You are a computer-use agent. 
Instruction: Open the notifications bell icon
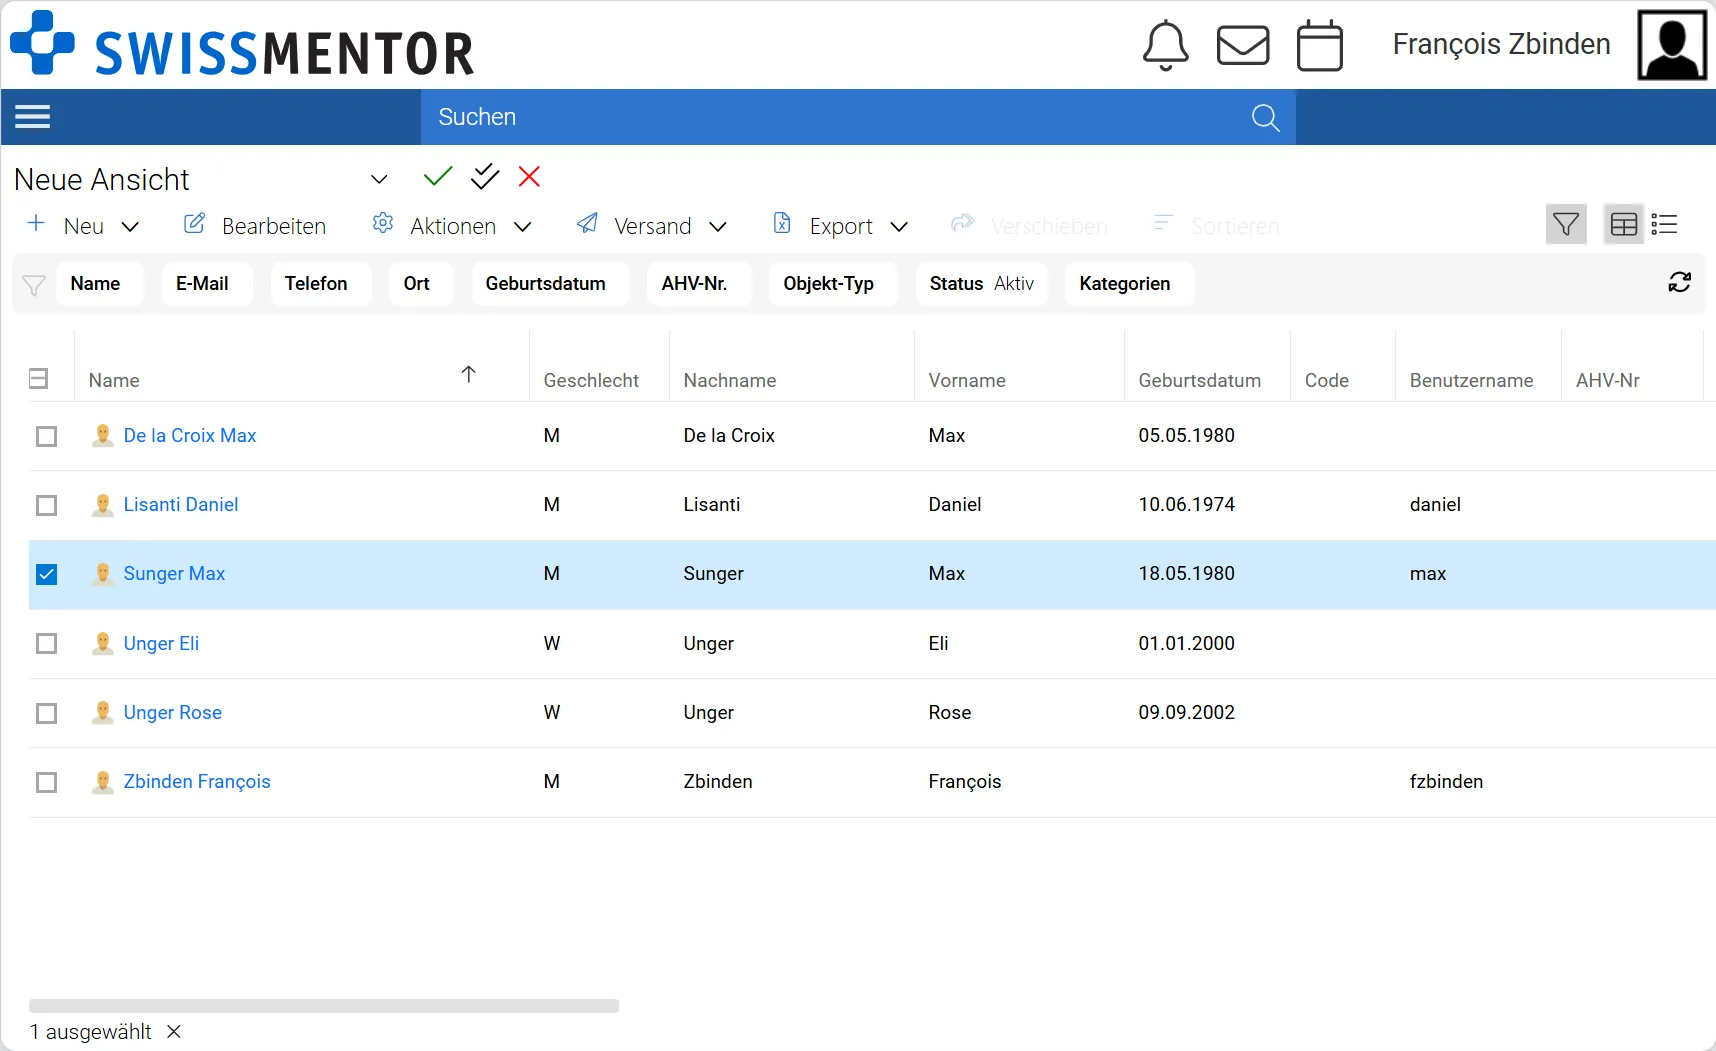(x=1165, y=46)
